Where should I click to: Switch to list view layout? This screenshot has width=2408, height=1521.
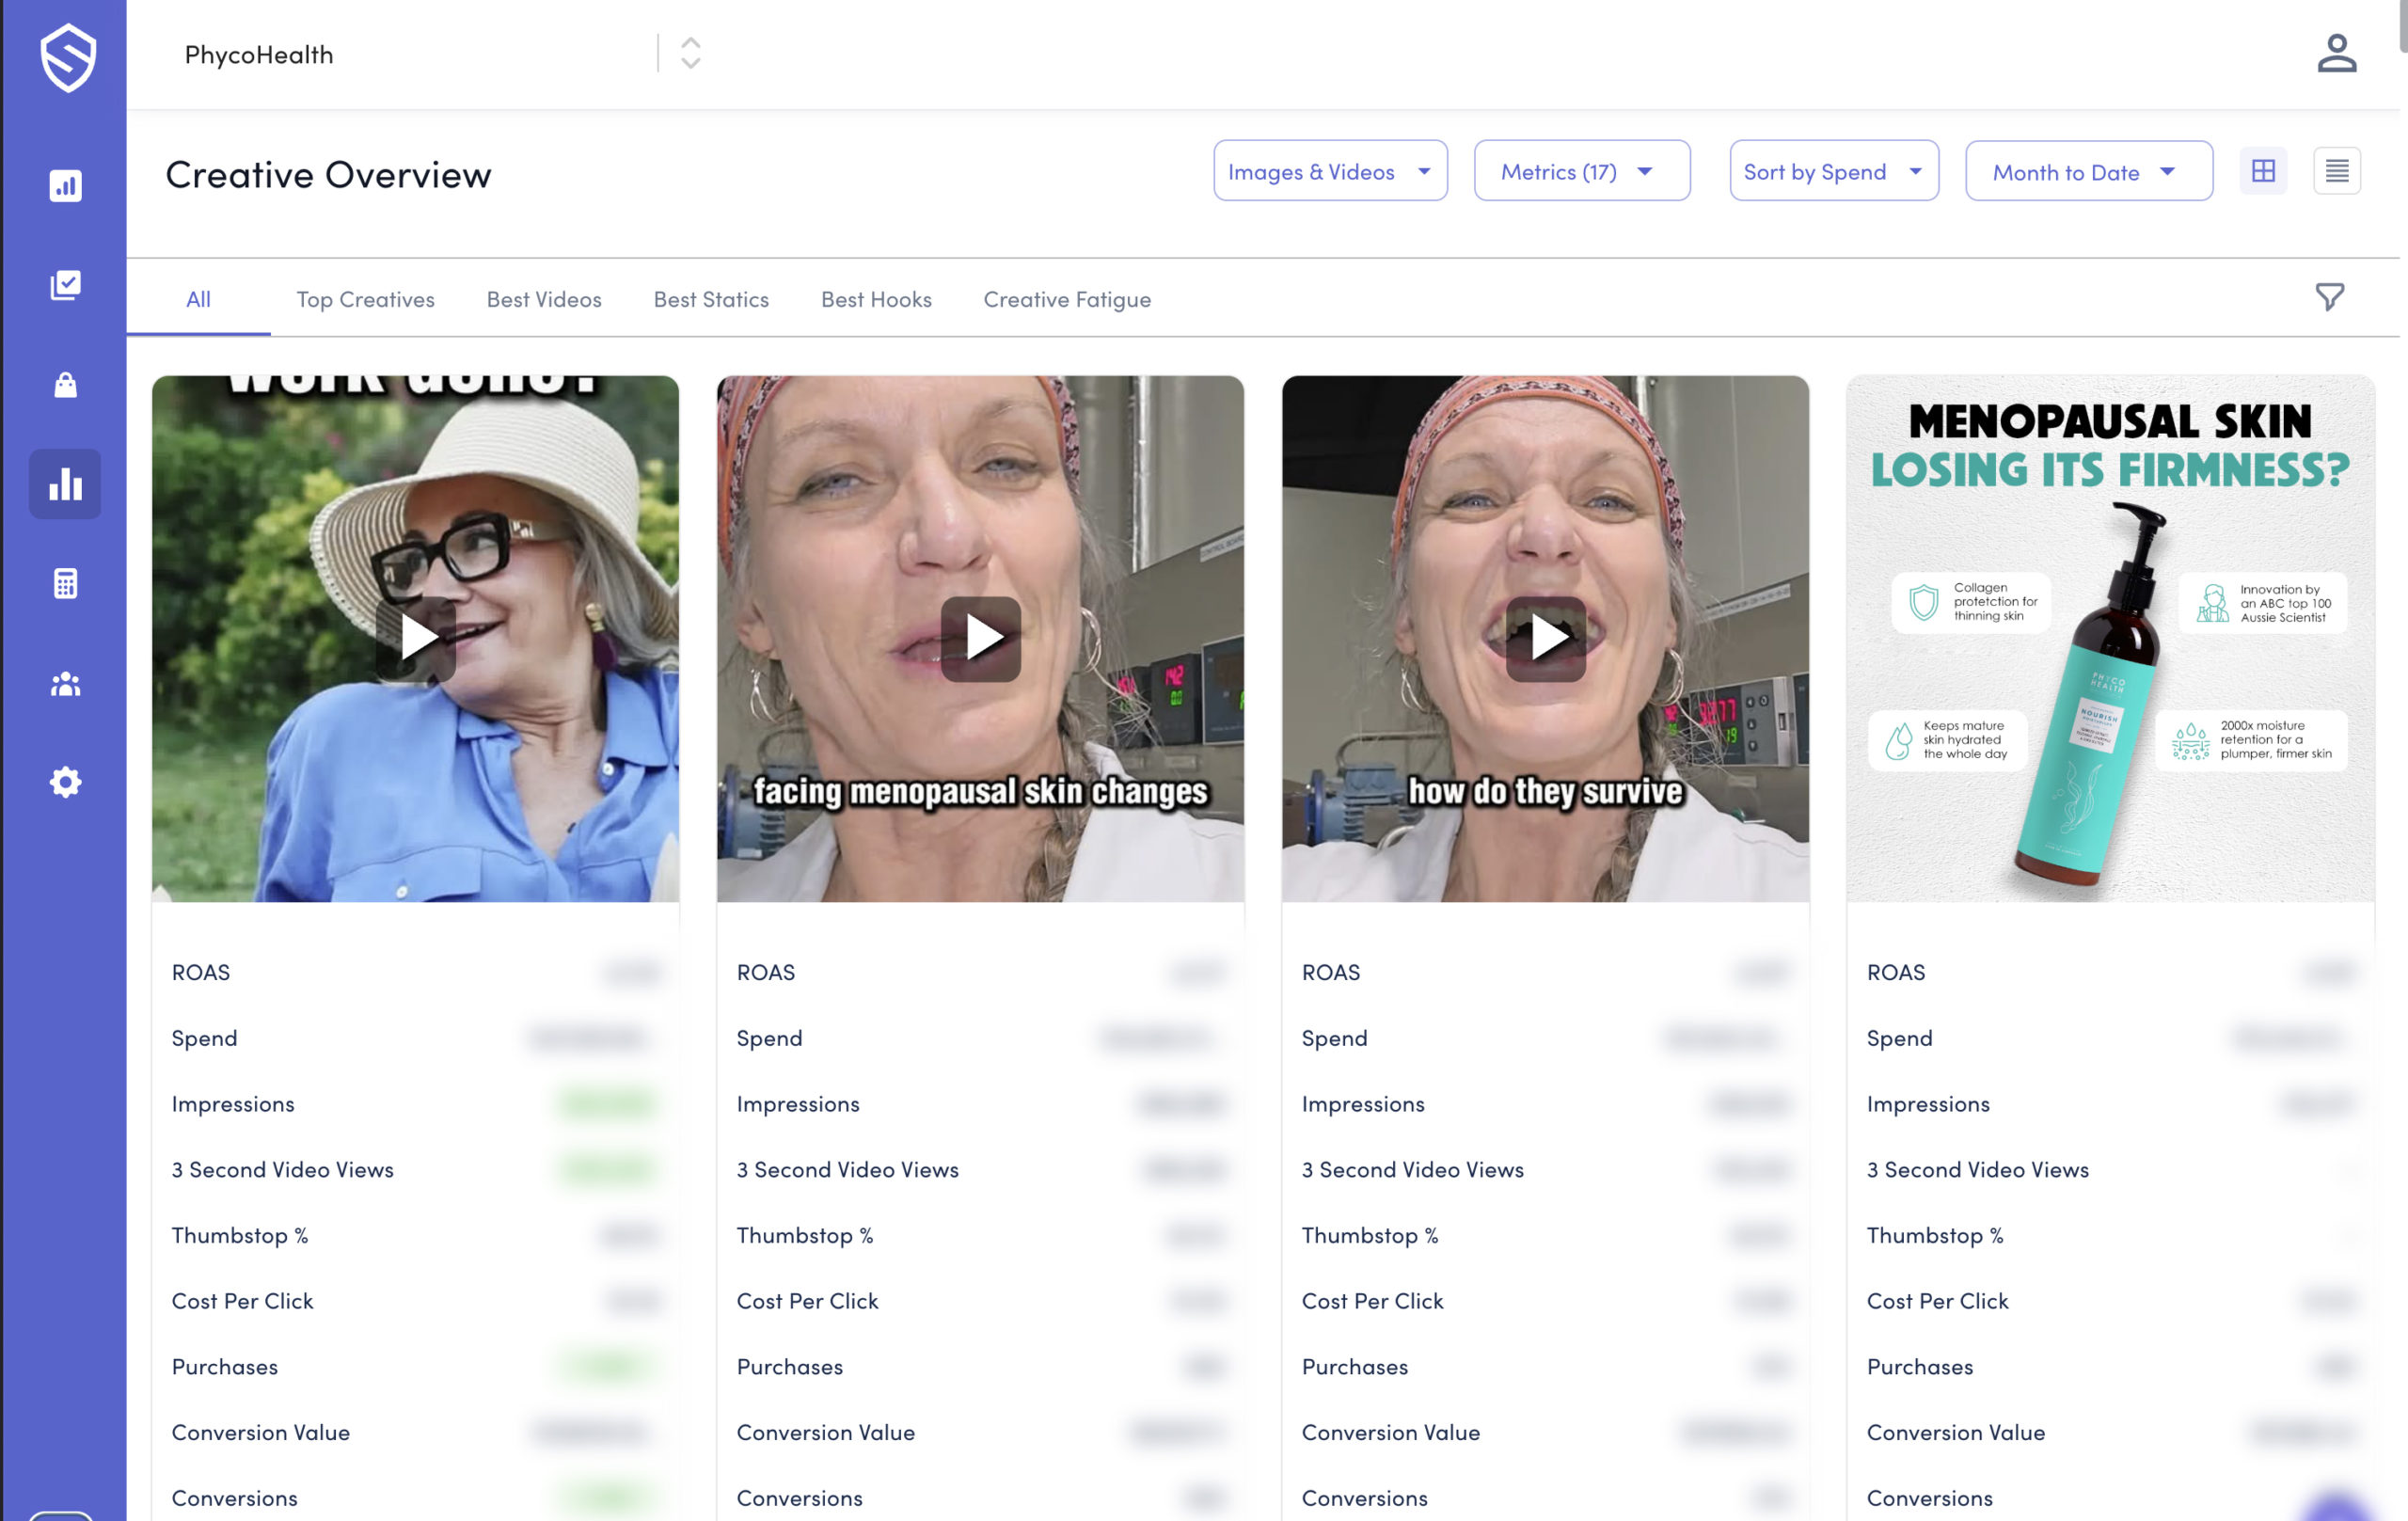(x=2336, y=171)
